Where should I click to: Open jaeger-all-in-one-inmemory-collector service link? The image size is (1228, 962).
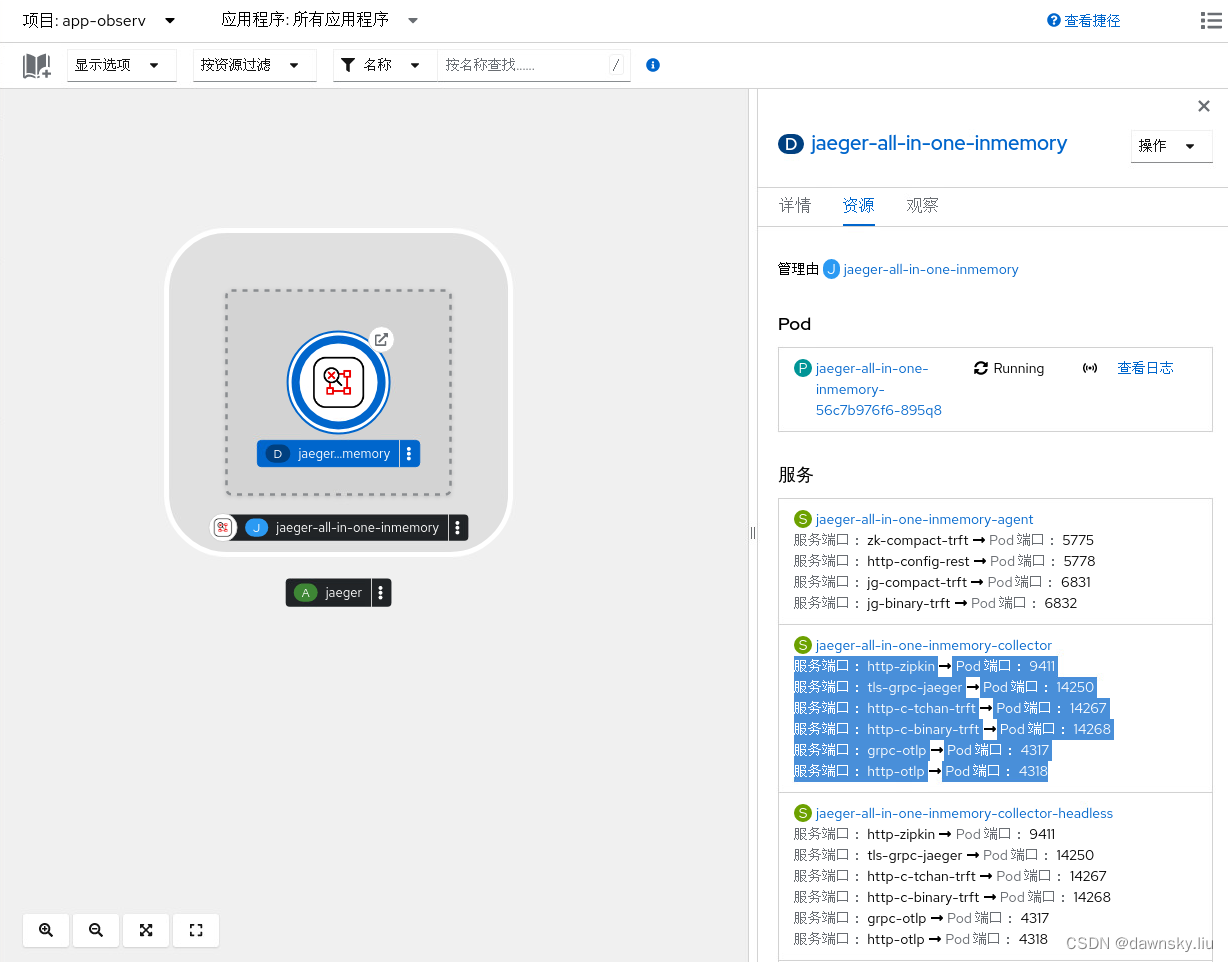coord(934,645)
